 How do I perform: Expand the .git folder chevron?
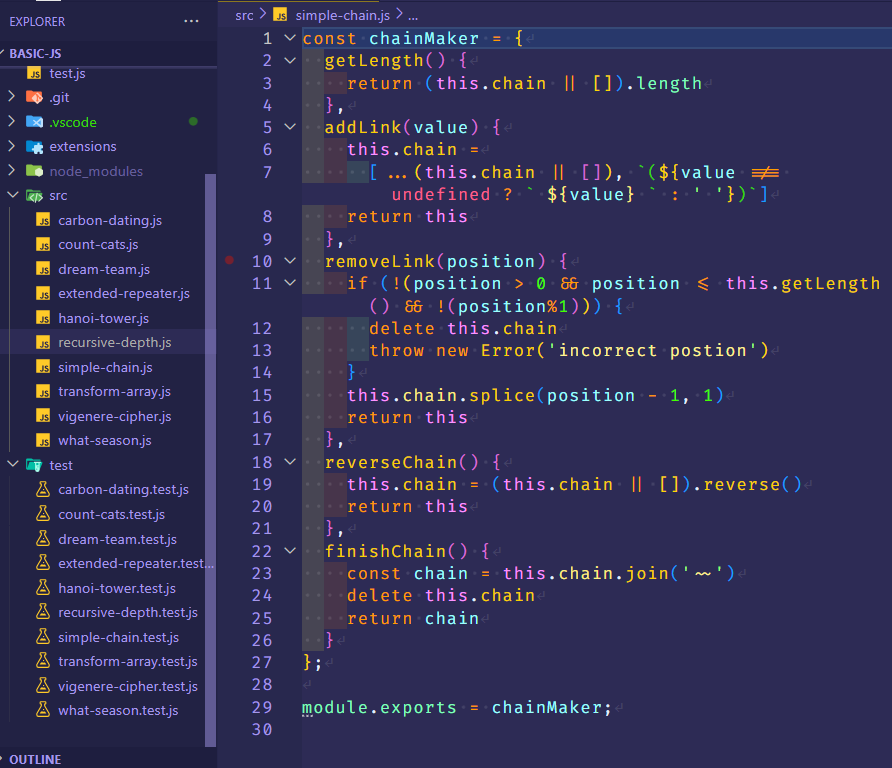11,97
